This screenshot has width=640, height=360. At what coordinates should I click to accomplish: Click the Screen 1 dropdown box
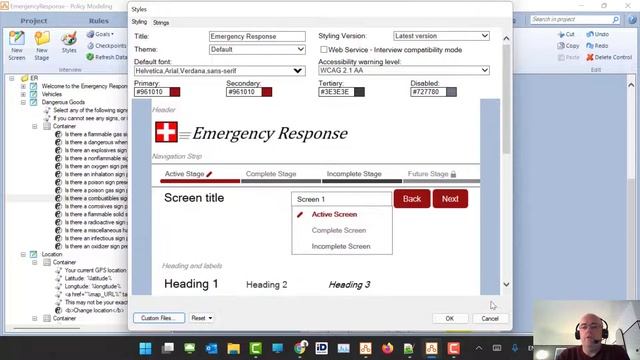point(342,199)
